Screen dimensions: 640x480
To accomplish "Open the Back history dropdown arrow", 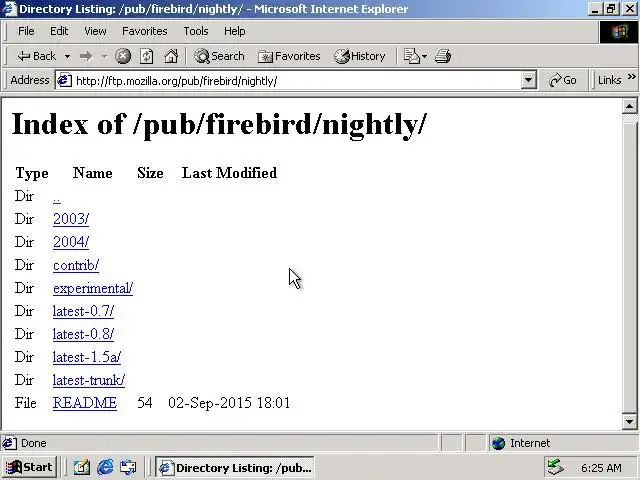I will tap(67, 56).
